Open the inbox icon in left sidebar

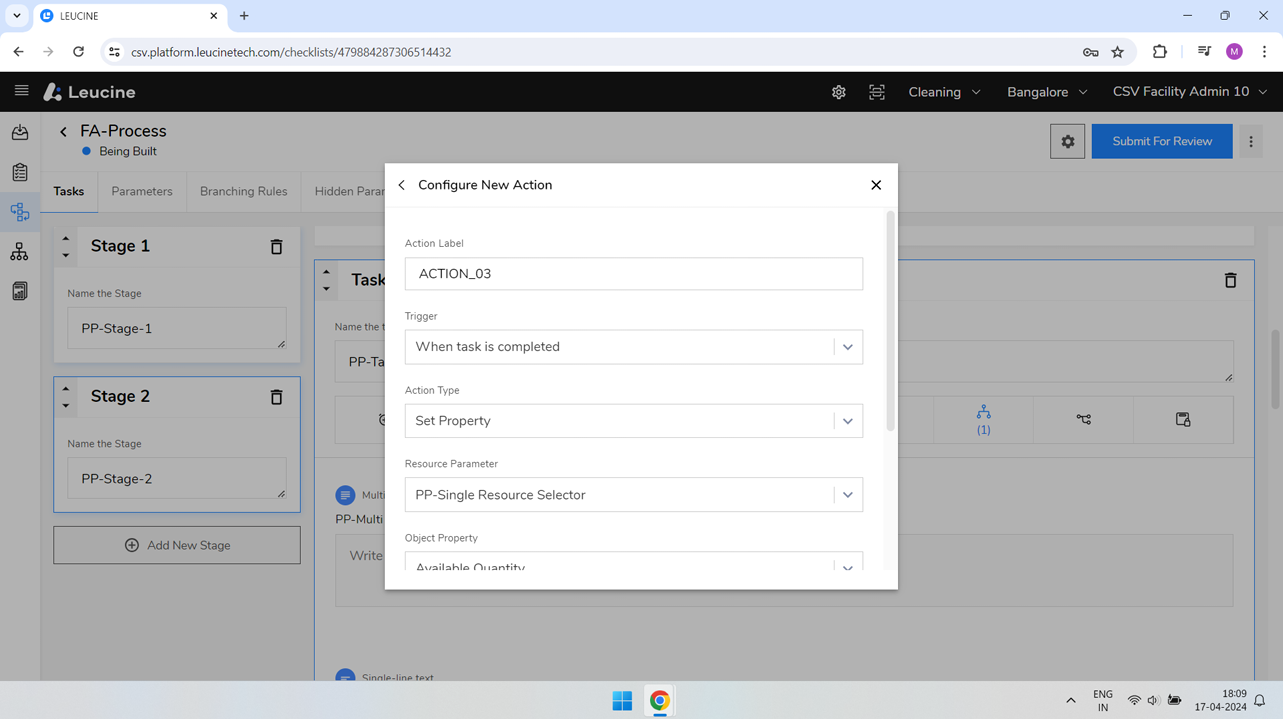pyautogui.click(x=20, y=132)
